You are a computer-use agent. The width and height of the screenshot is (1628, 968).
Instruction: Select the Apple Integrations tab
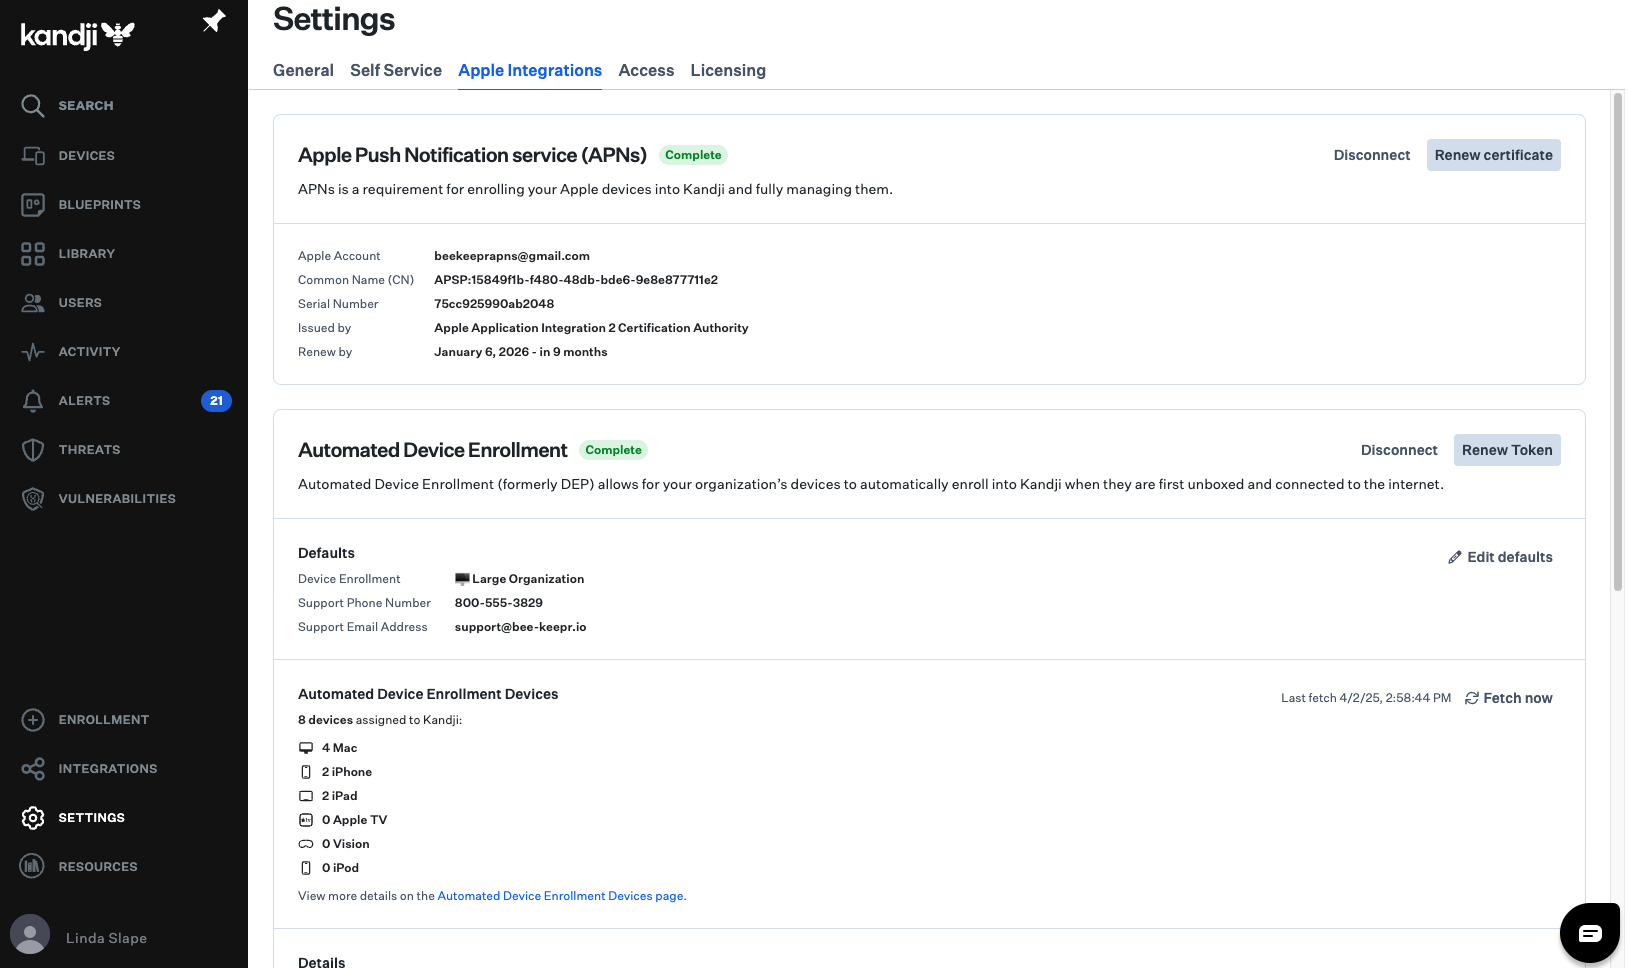pos(530,70)
